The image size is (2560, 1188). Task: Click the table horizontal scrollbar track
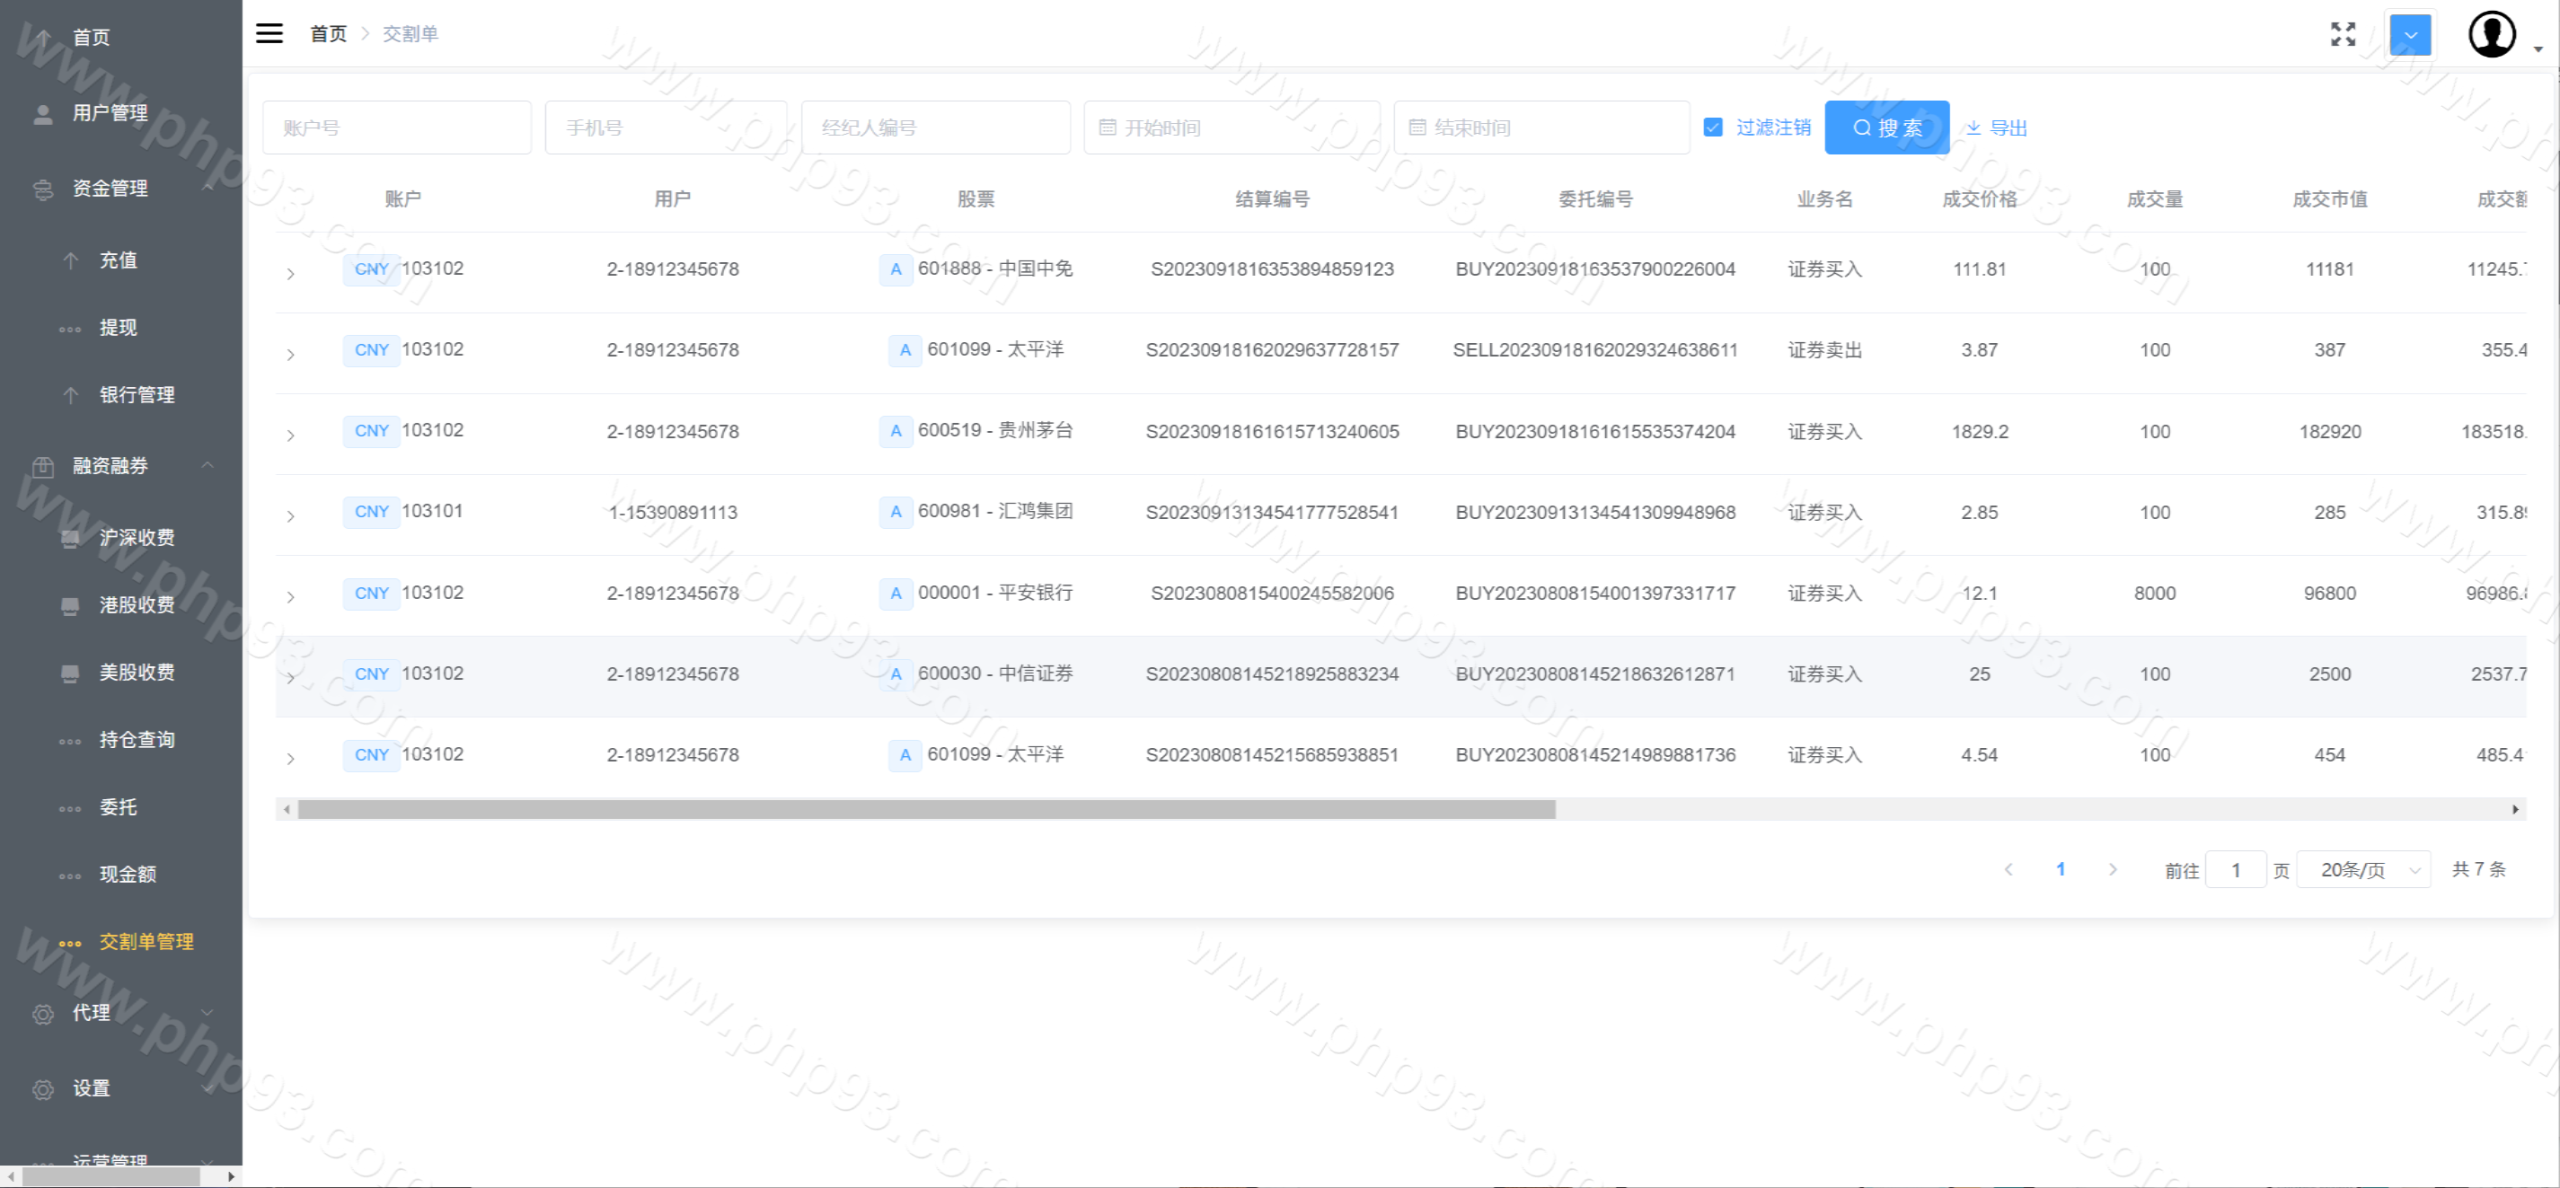coord(2000,810)
